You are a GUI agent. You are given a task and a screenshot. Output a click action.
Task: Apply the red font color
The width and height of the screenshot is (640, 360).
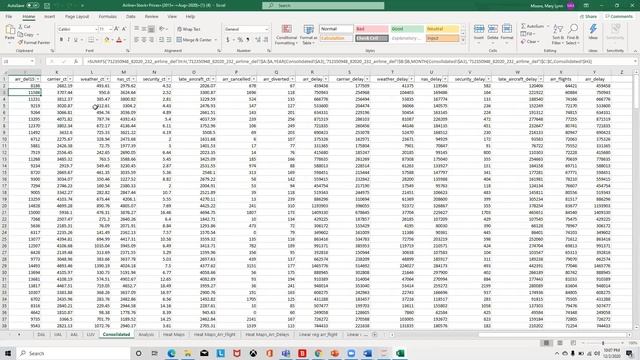[x=119, y=40]
